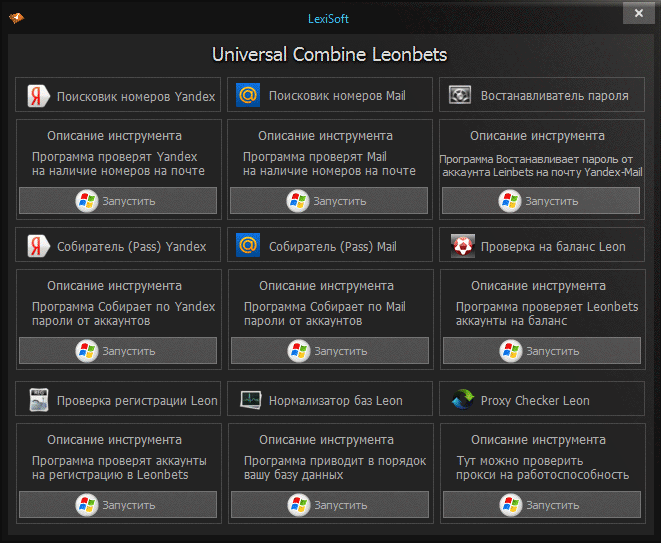The image size is (661, 543).
Task: Run Востанавливатель пароля via Запустить
Action: [x=541, y=201]
